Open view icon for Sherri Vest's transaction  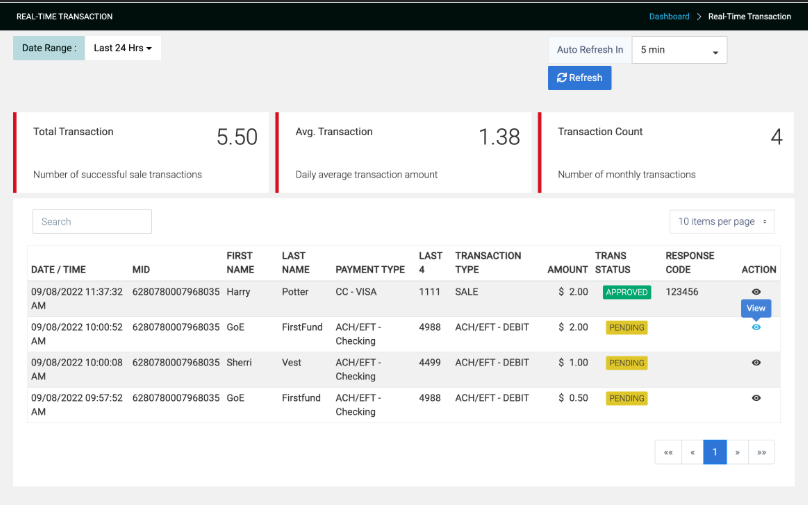coord(756,362)
